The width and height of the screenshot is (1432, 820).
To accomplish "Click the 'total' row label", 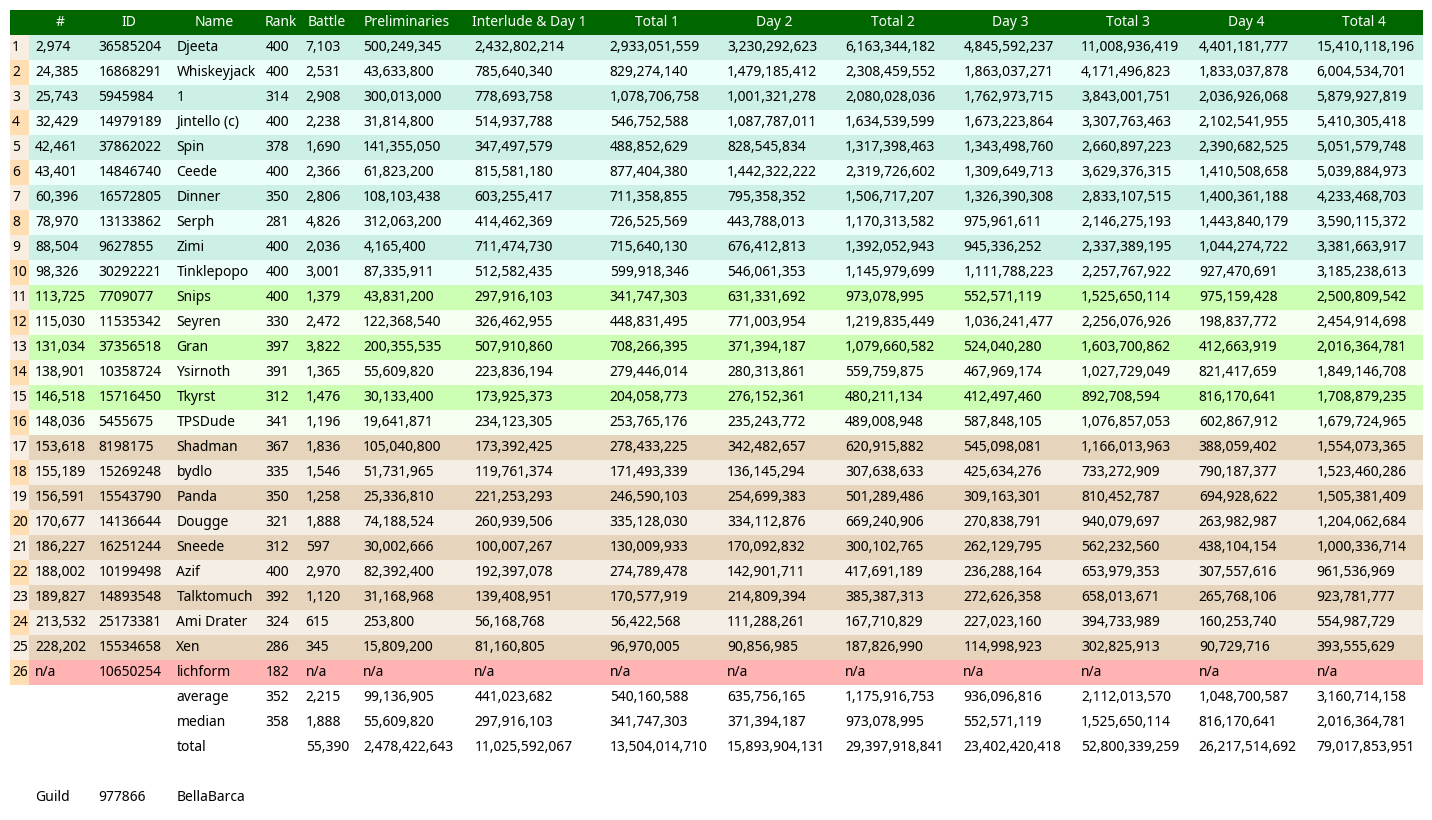I will click(x=191, y=746).
